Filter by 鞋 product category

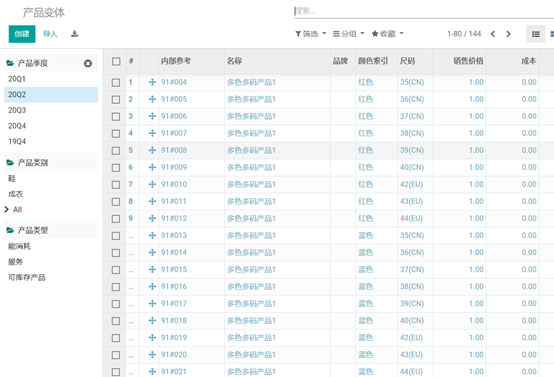pos(12,179)
